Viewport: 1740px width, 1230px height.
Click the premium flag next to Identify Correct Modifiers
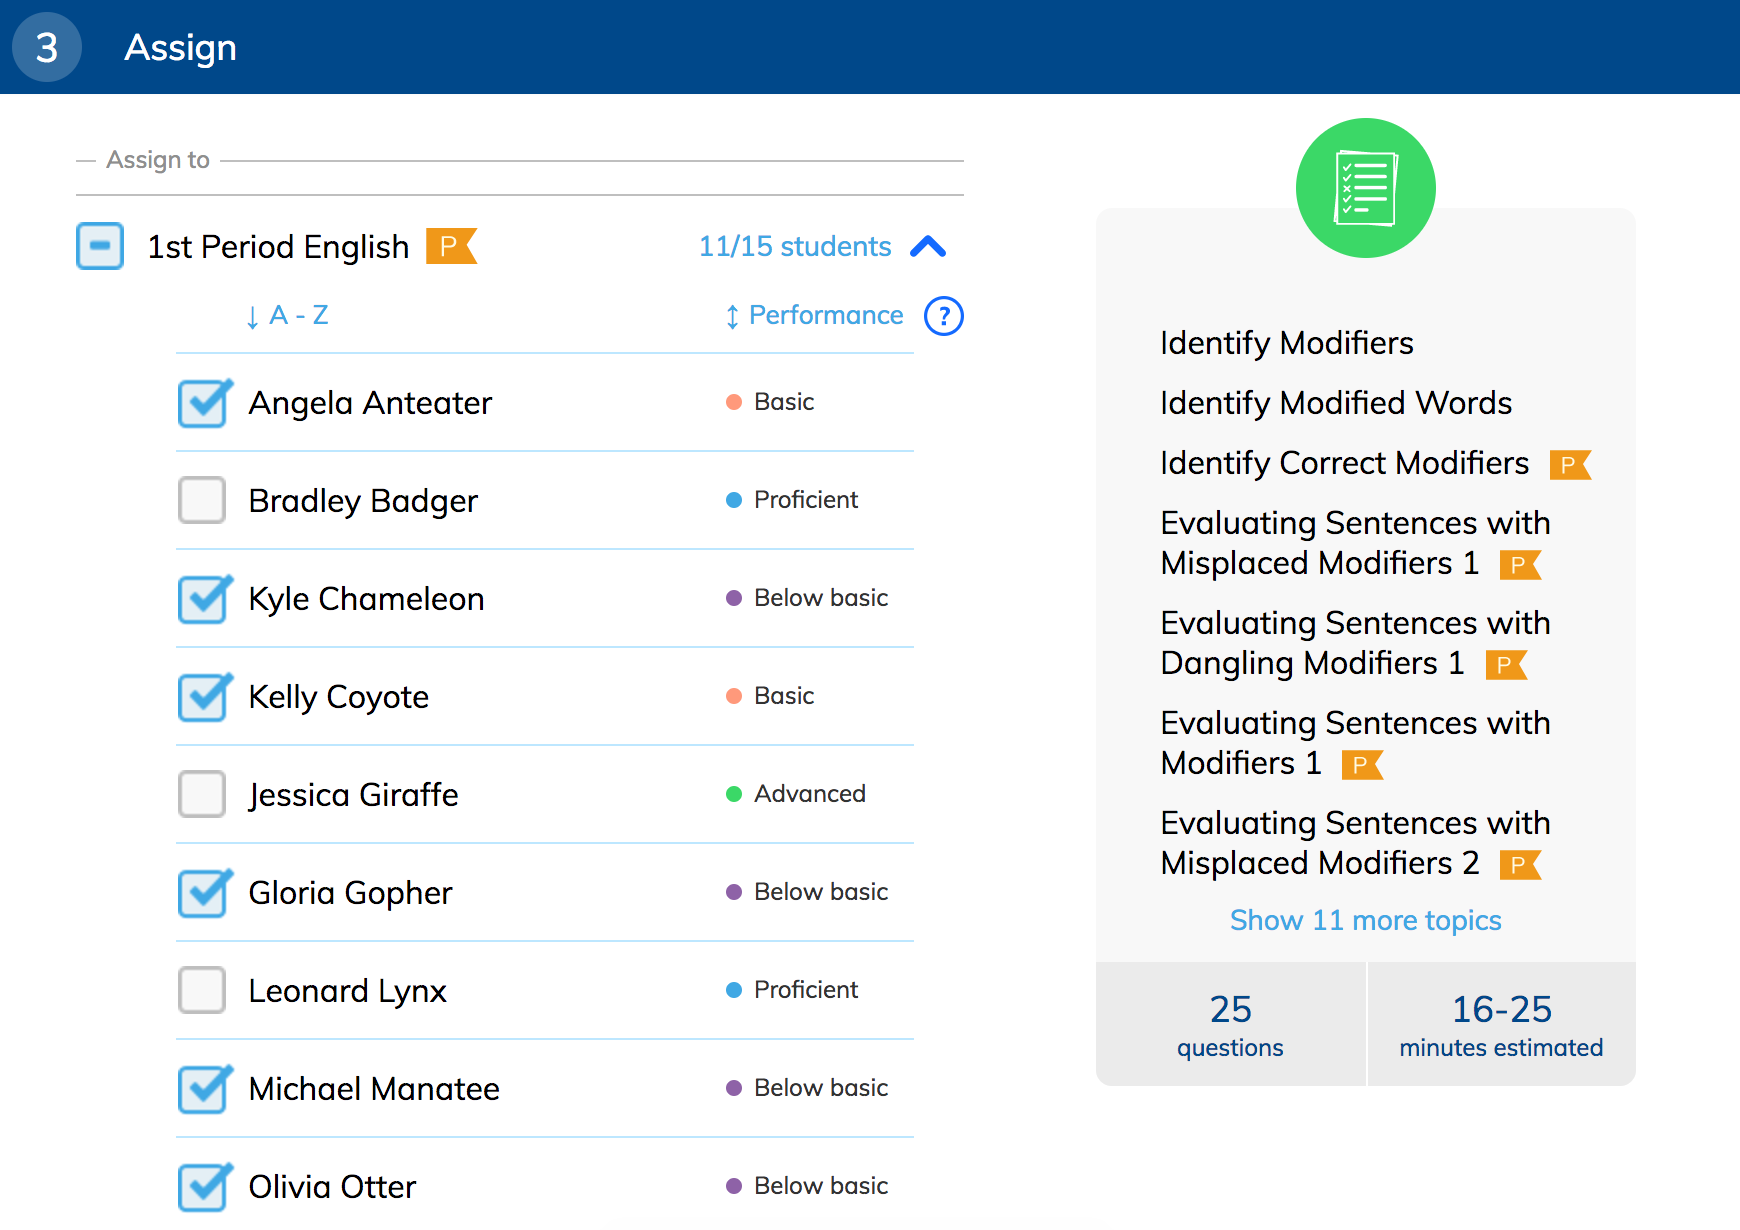(x=1570, y=465)
